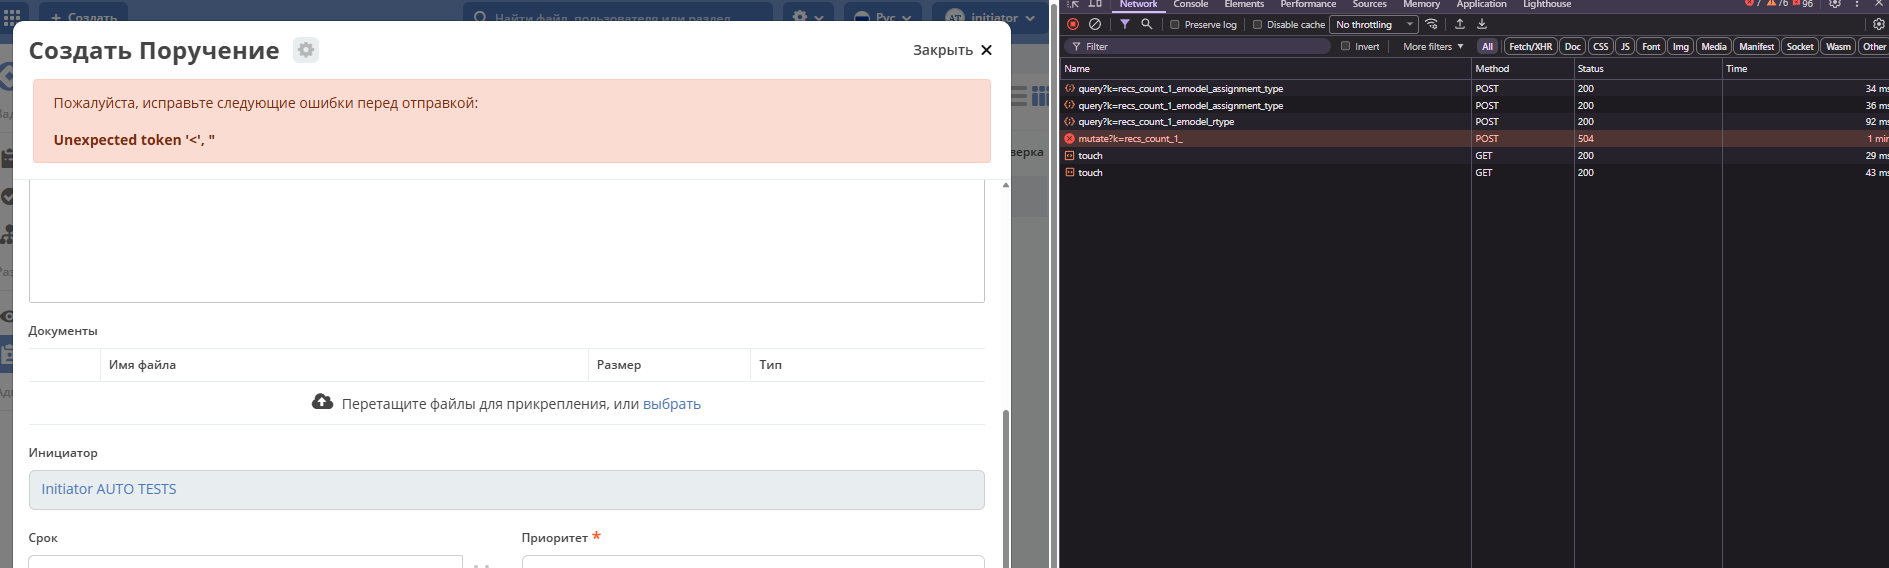Enable the Preserve log checkbox
The height and width of the screenshot is (568, 1889).
tap(1175, 25)
